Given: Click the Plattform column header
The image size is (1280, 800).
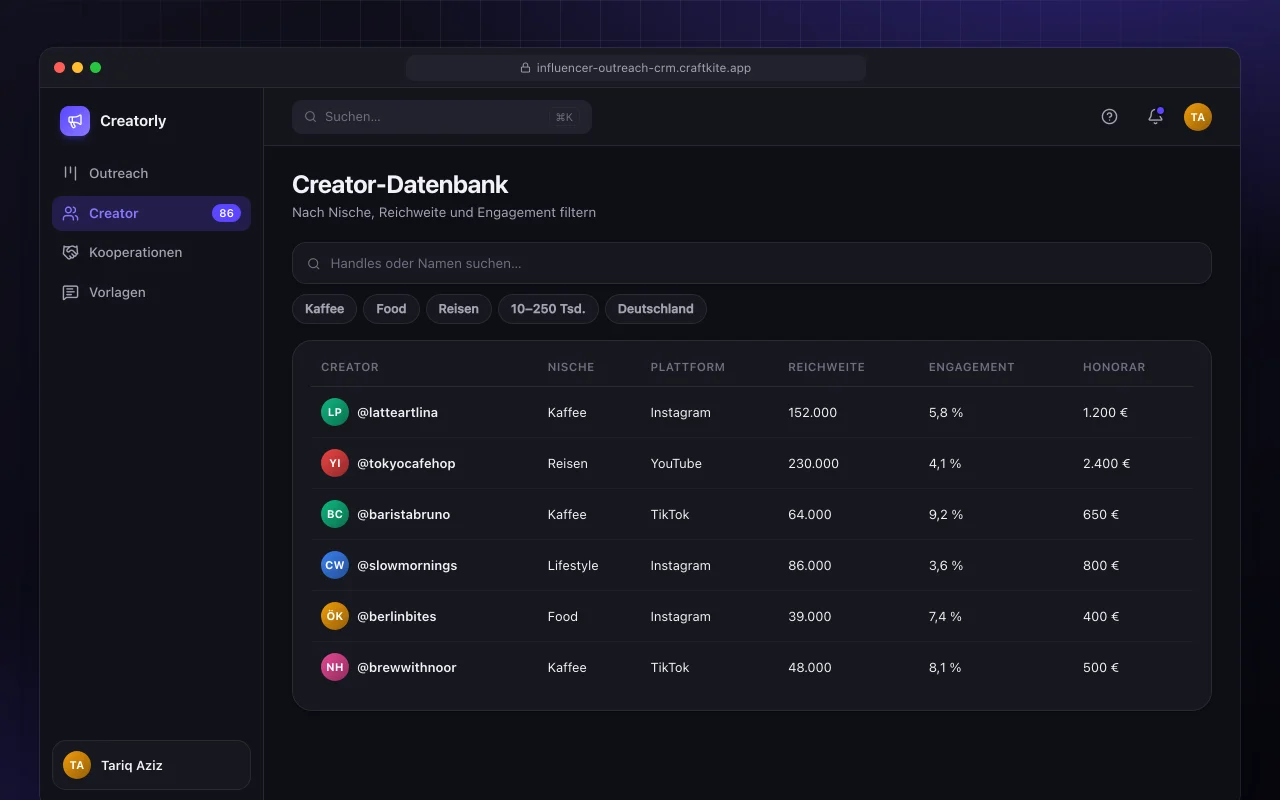Looking at the screenshot, I should pyautogui.click(x=688, y=367).
